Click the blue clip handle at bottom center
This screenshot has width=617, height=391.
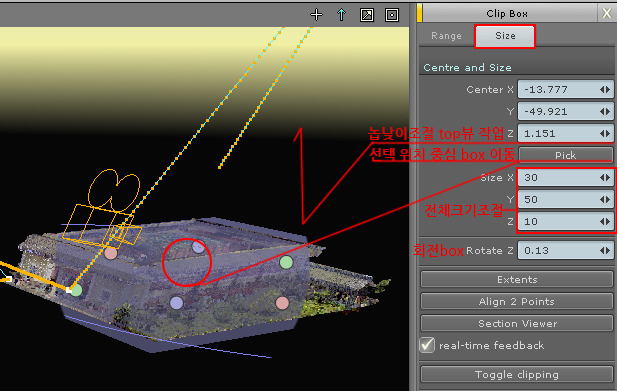[x=176, y=302]
